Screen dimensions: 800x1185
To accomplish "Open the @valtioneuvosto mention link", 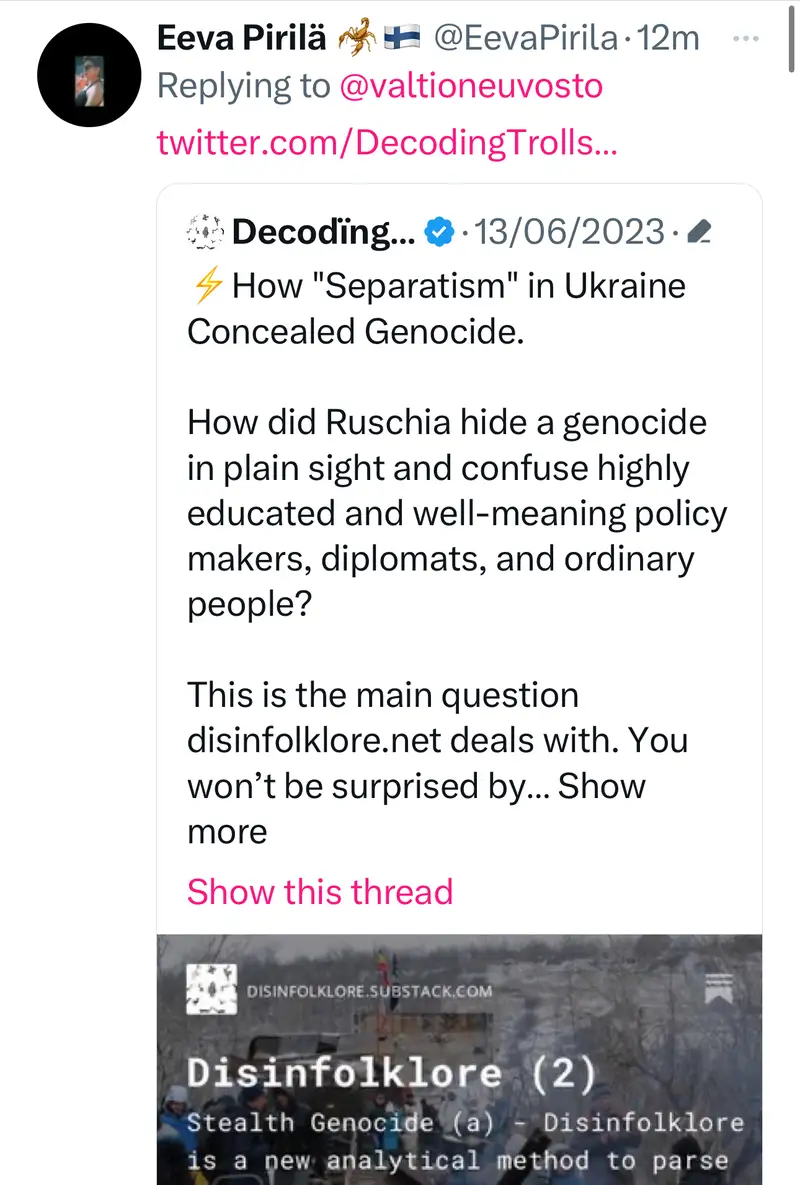I will 471,87.
